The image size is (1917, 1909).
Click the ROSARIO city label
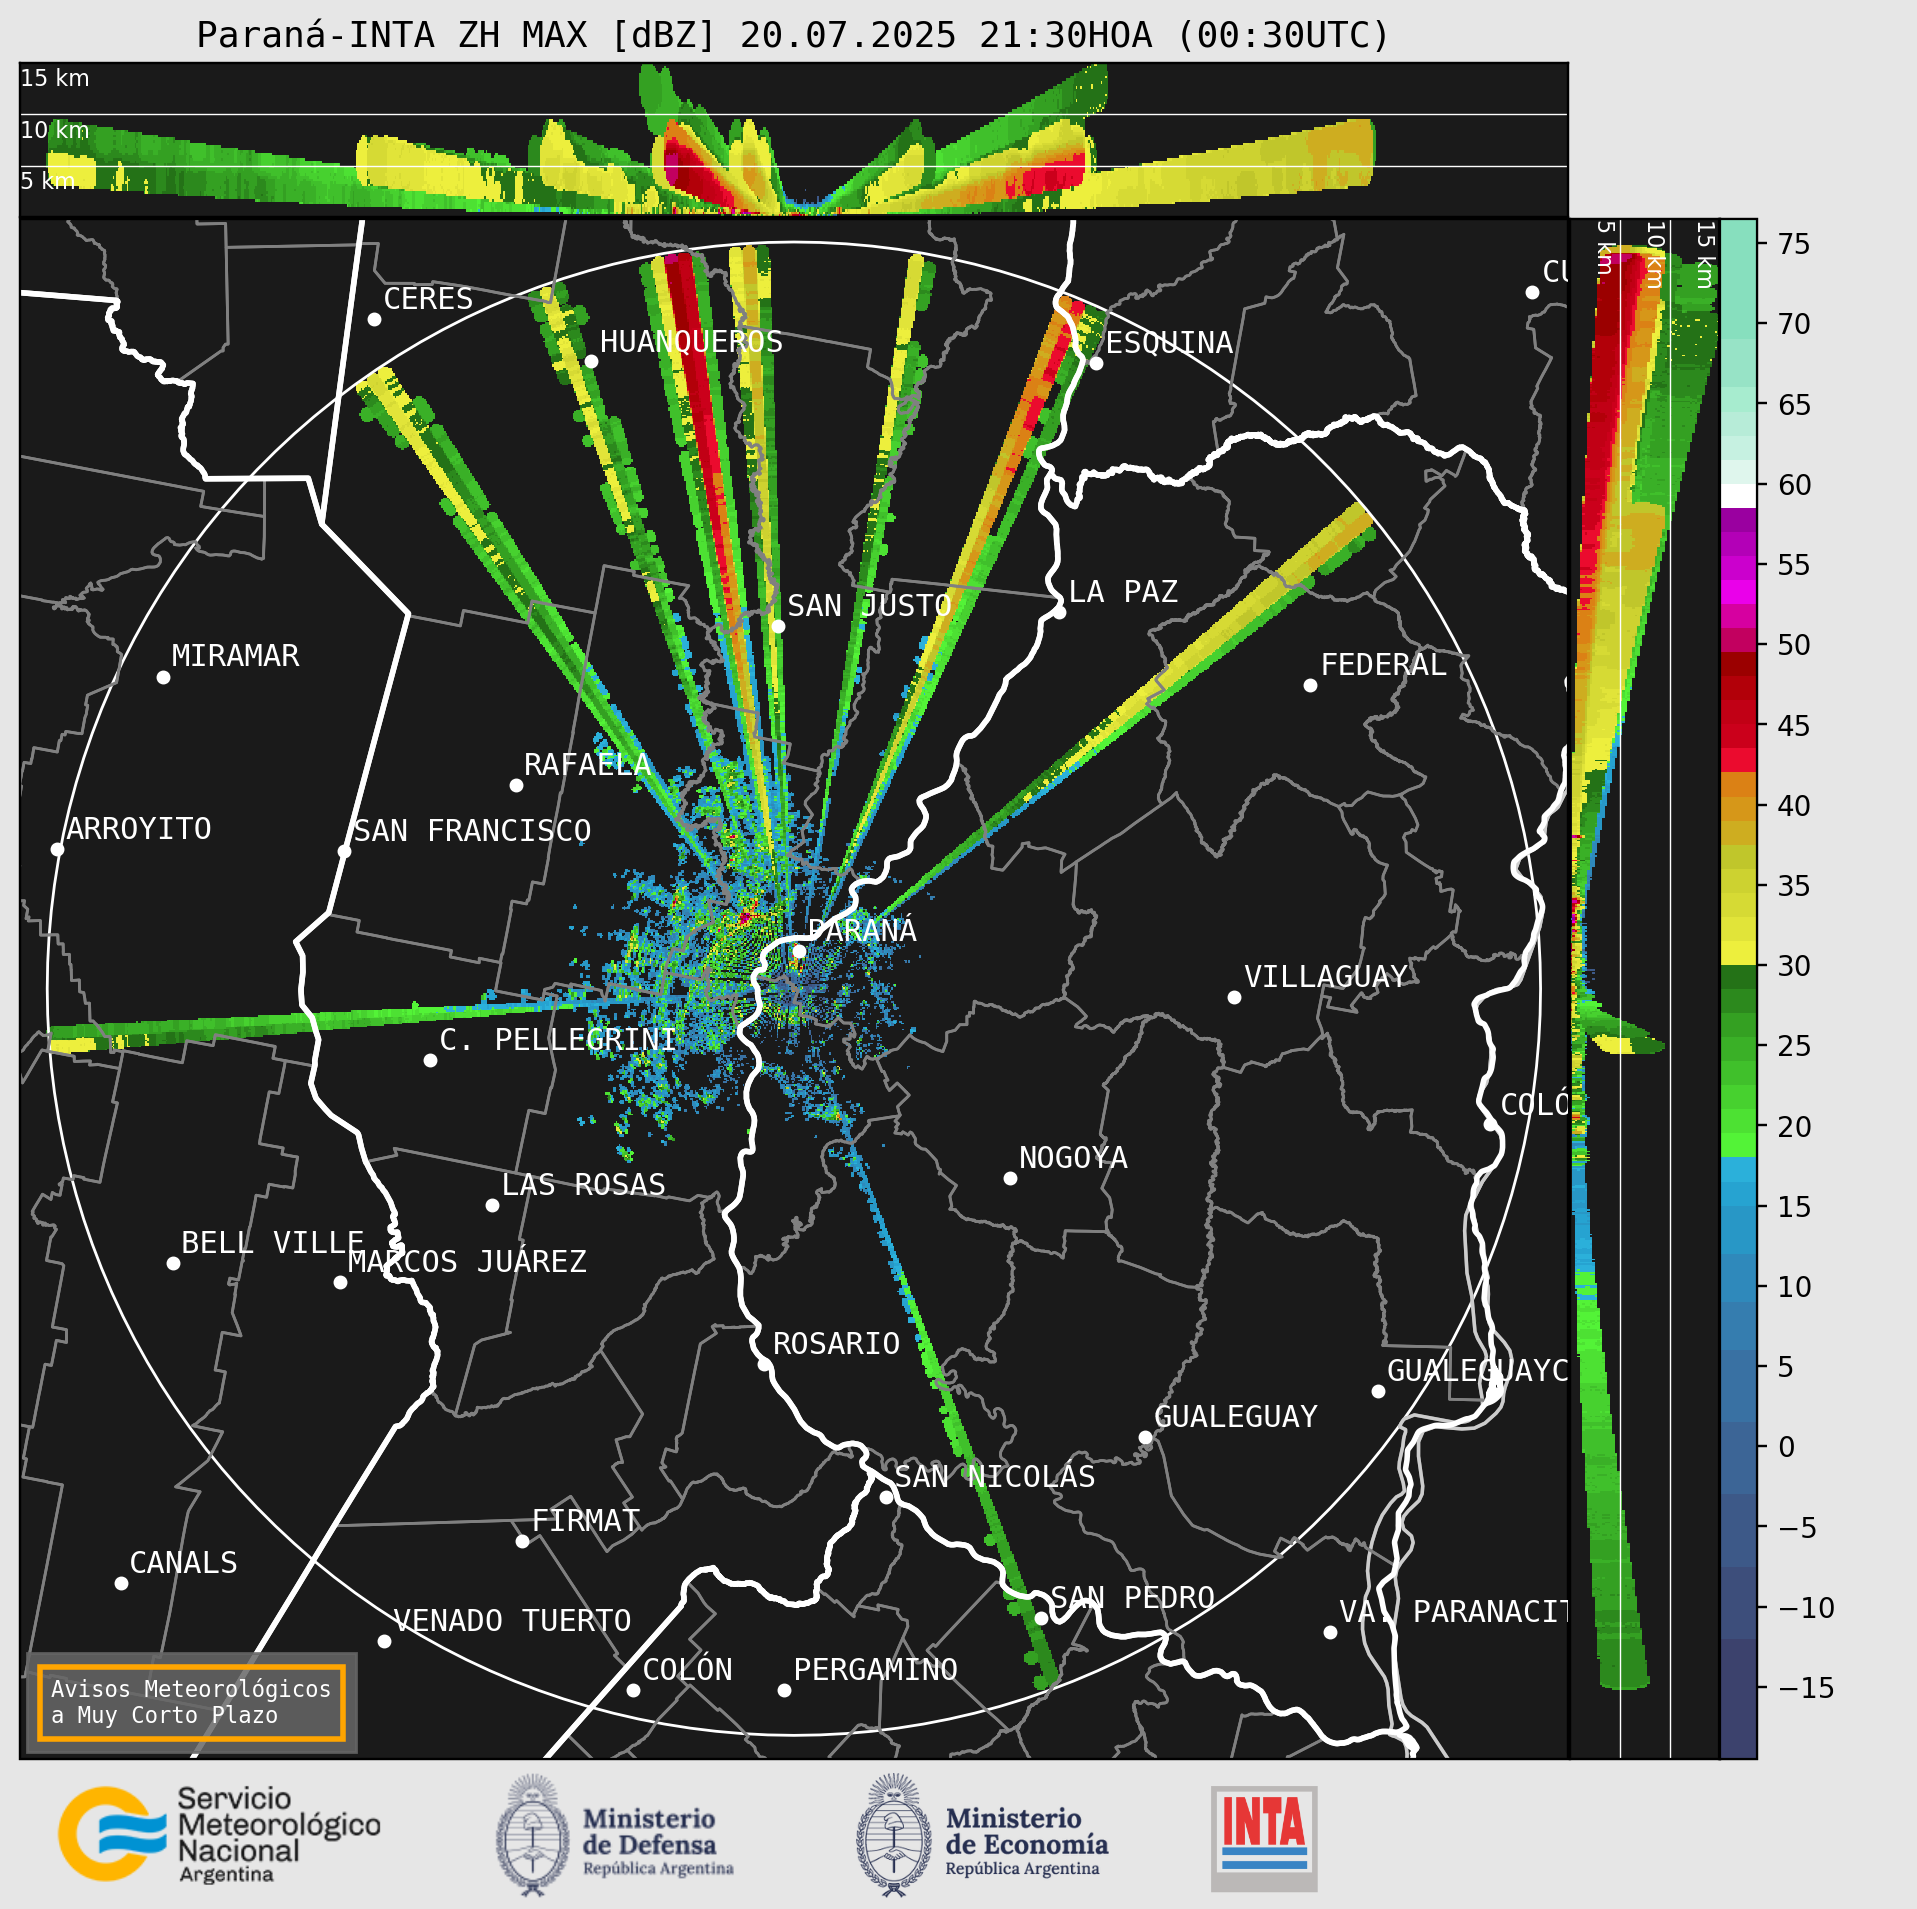pos(836,1344)
